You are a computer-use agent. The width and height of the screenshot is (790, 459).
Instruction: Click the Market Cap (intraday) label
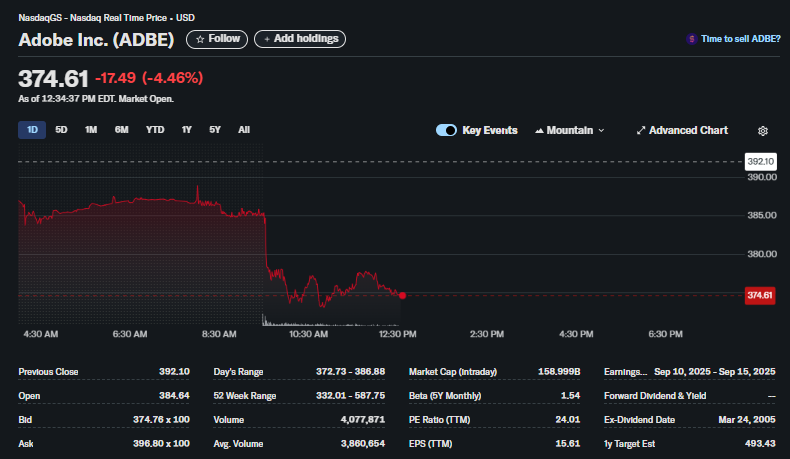(x=453, y=372)
